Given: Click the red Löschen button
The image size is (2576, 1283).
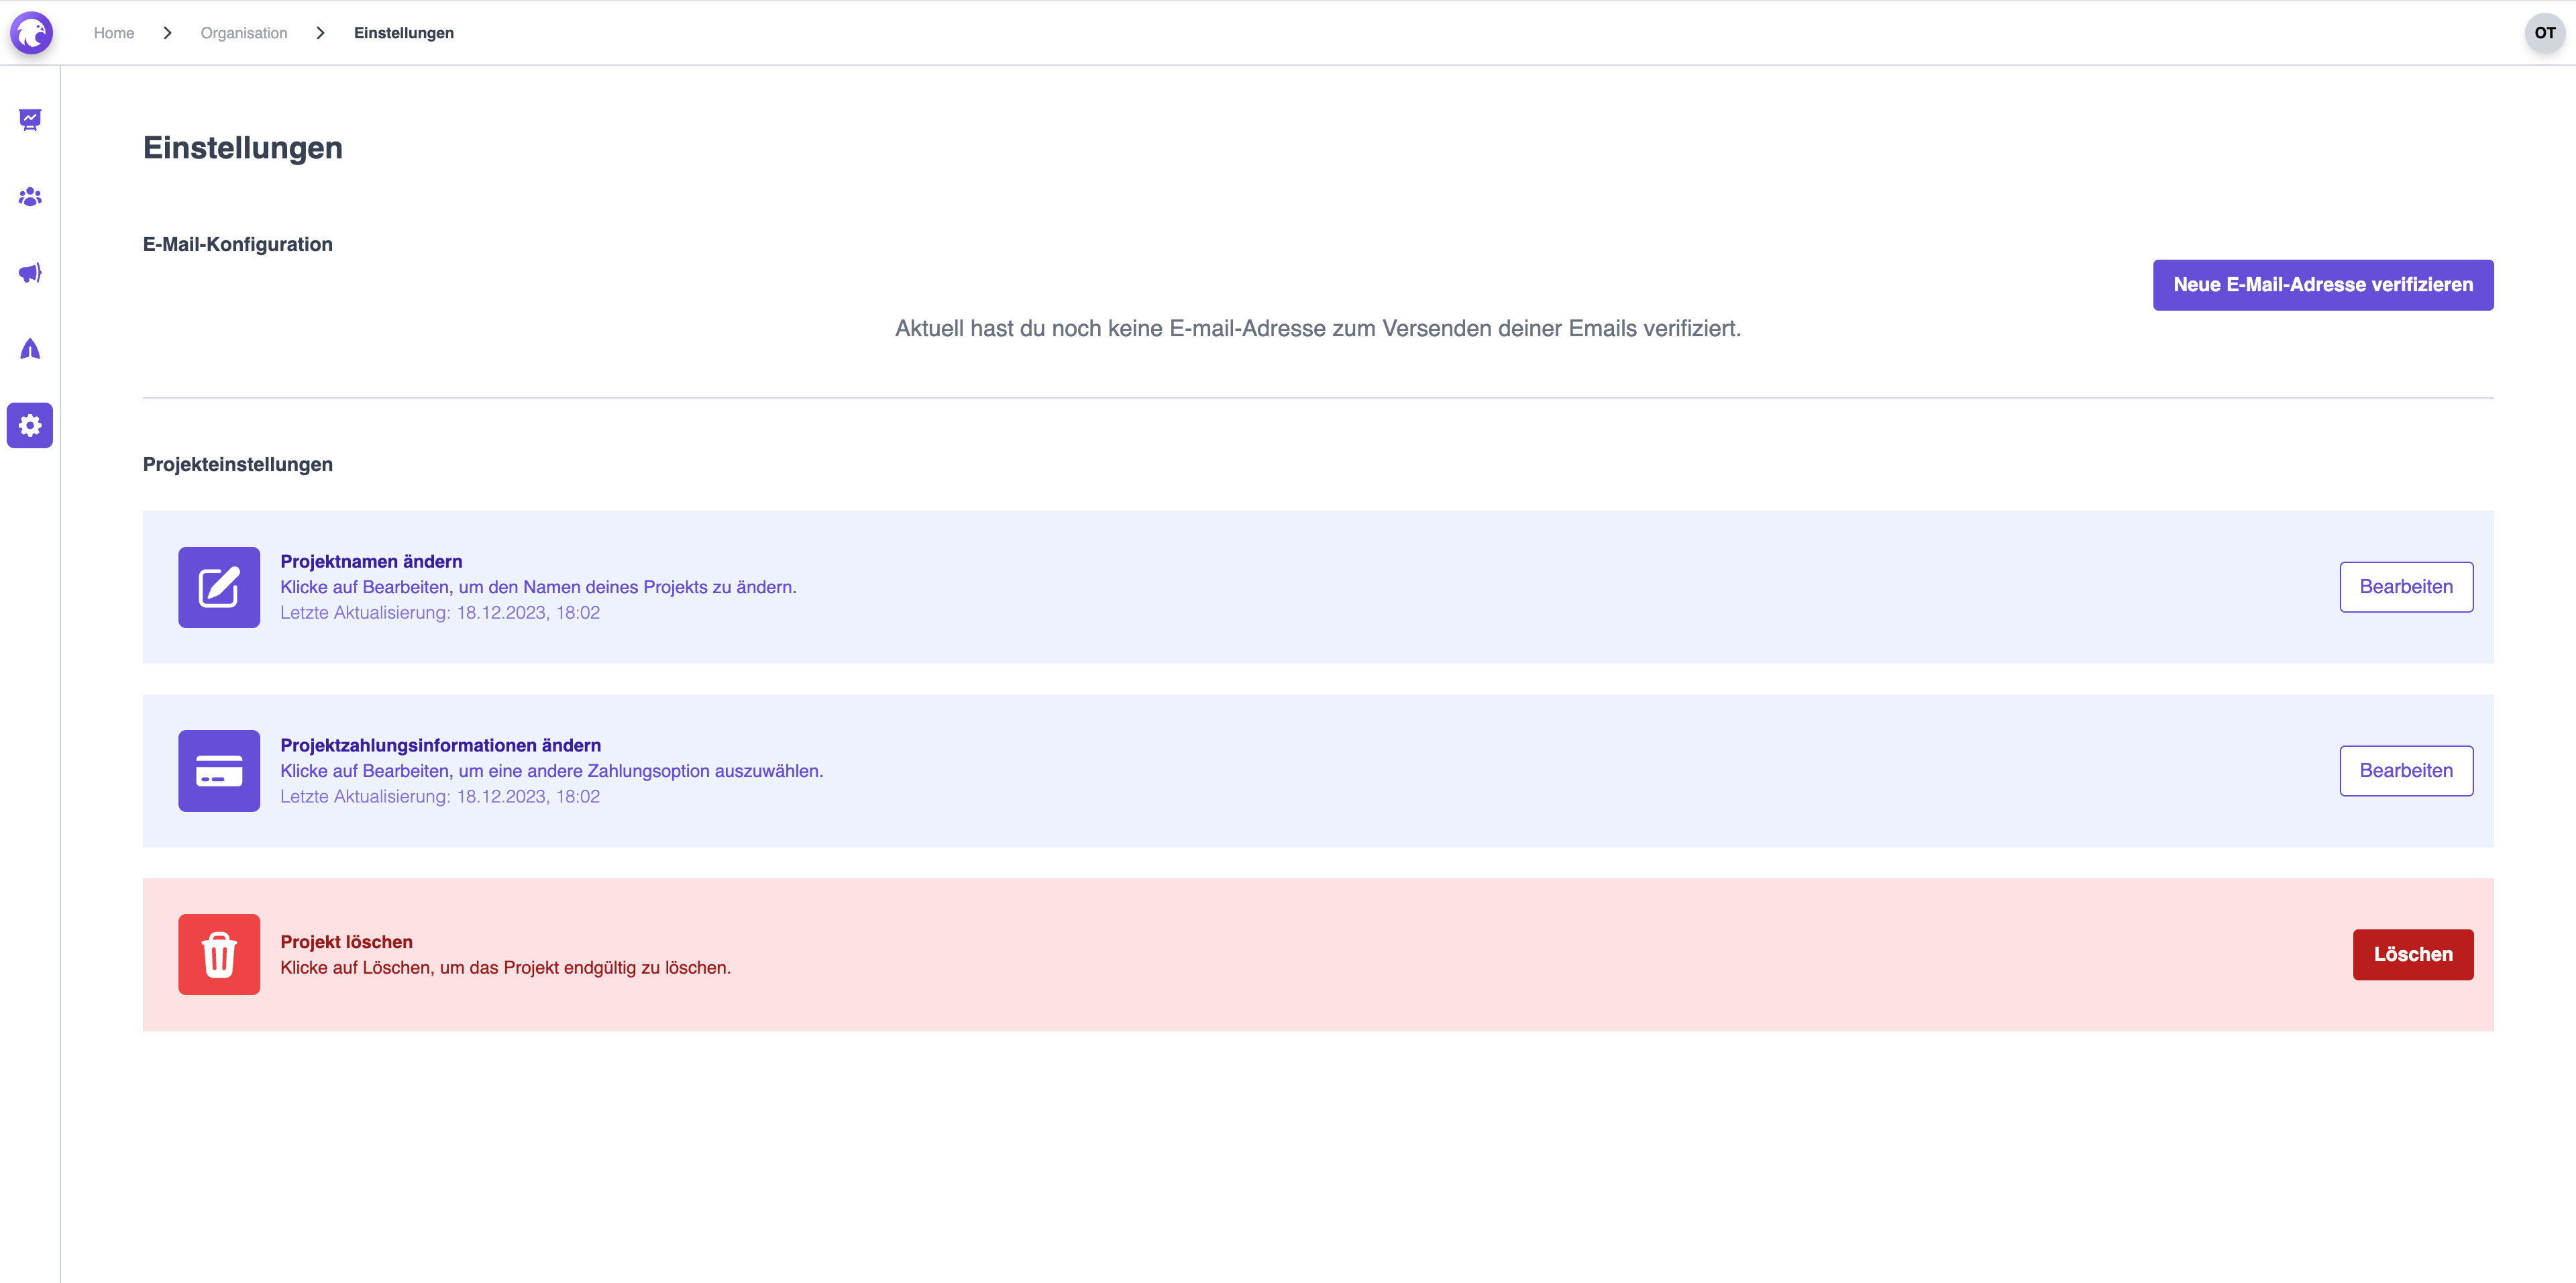Looking at the screenshot, I should [x=2413, y=955].
